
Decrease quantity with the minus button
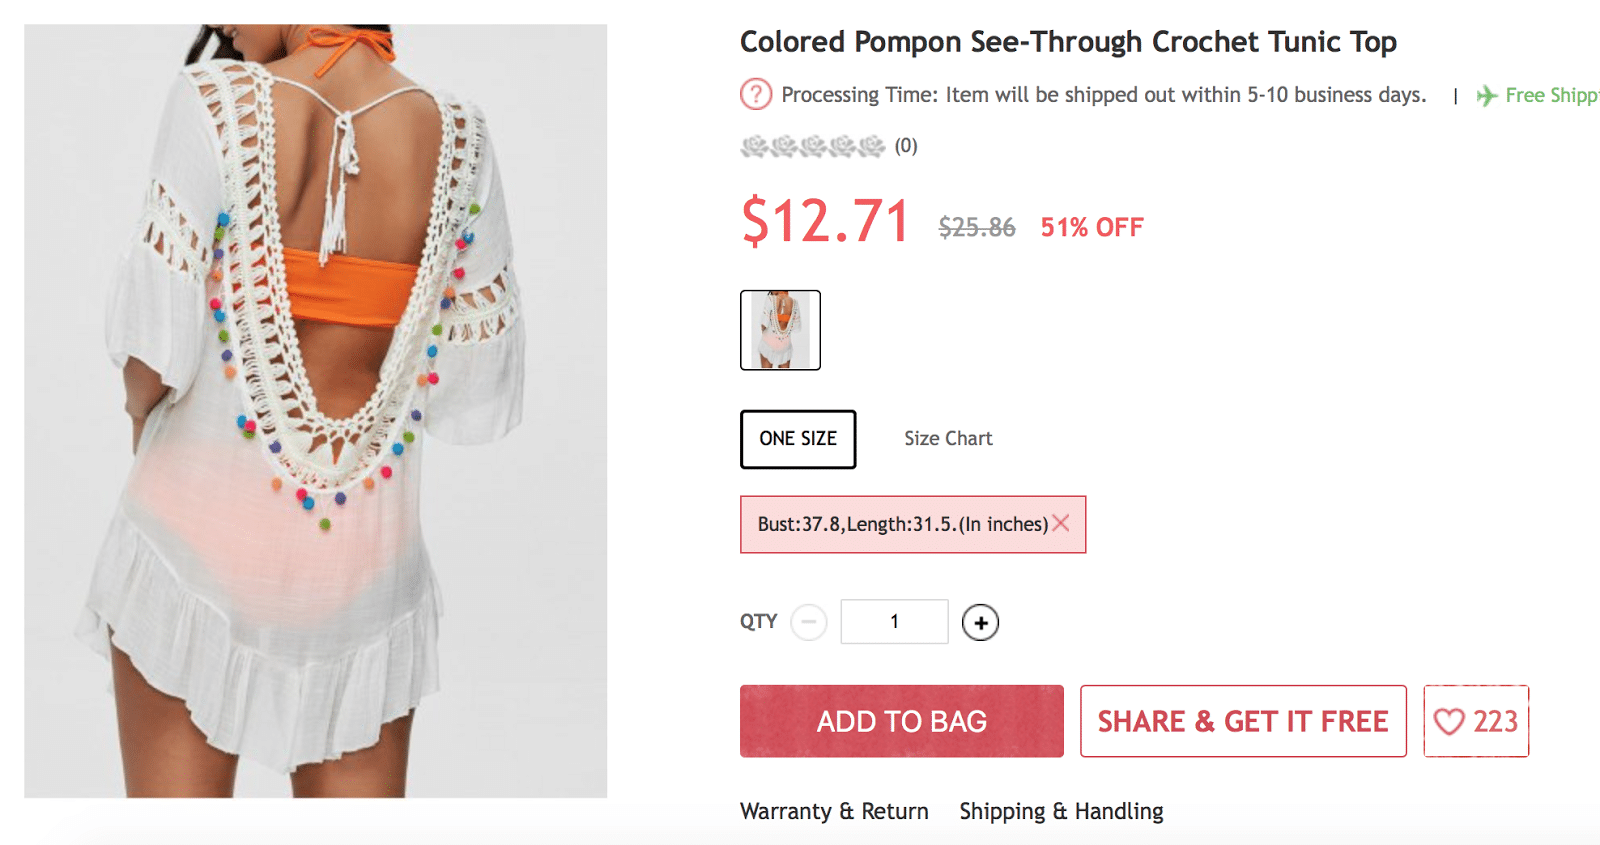809,622
